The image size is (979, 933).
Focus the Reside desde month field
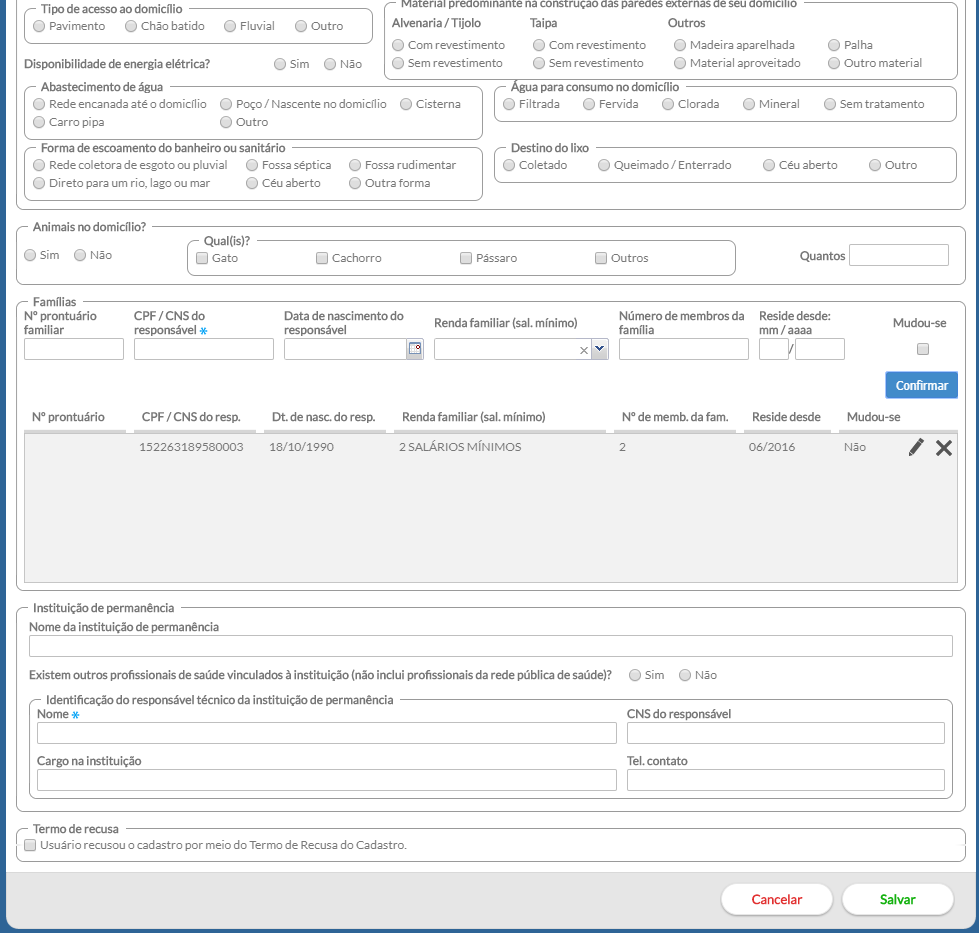tap(774, 349)
